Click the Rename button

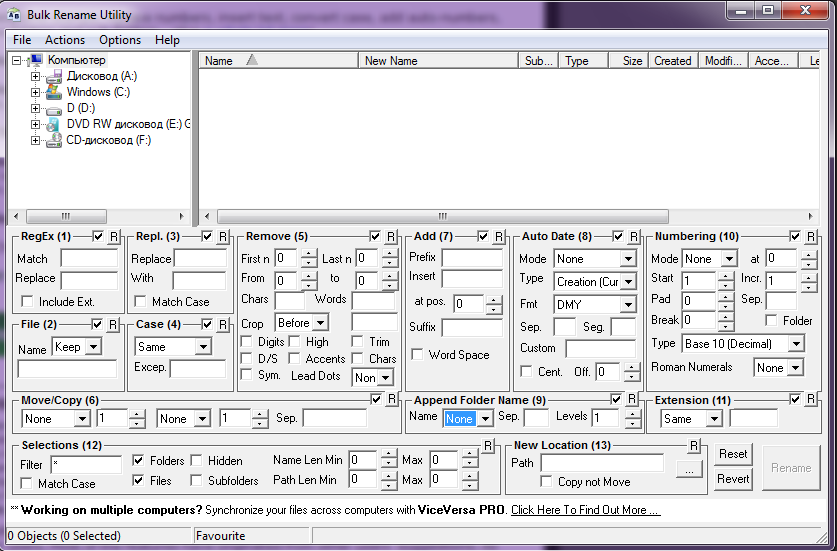click(x=791, y=468)
